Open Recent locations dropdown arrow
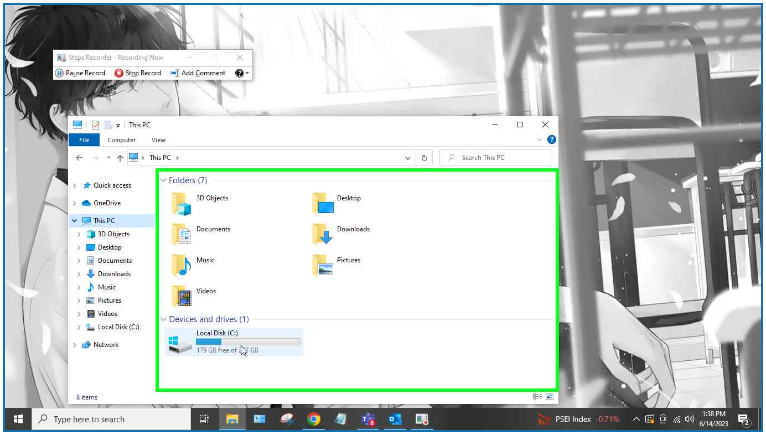The image size is (766, 436). click(x=108, y=158)
